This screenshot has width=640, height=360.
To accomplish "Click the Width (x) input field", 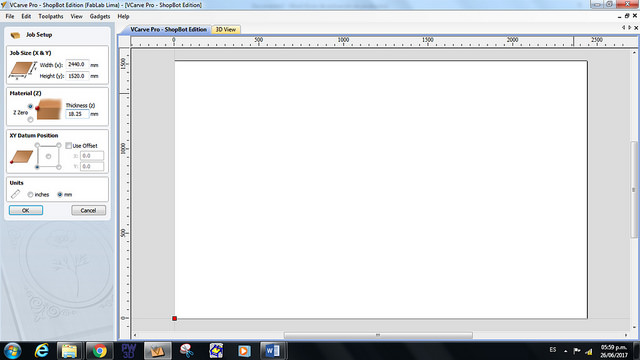I will [77, 64].
